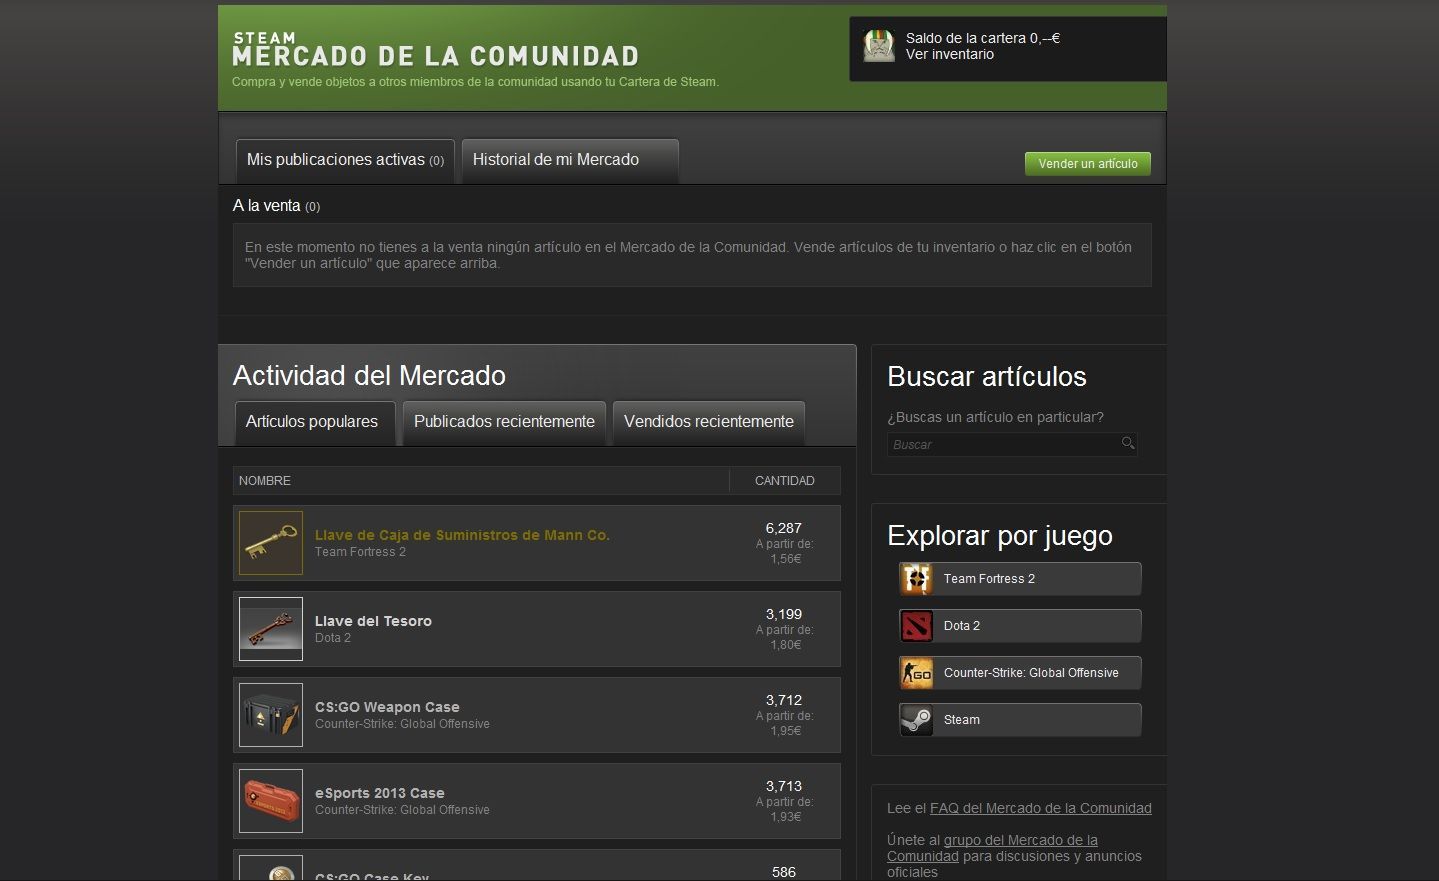Select the Artículos populares tab

[312, 422]
